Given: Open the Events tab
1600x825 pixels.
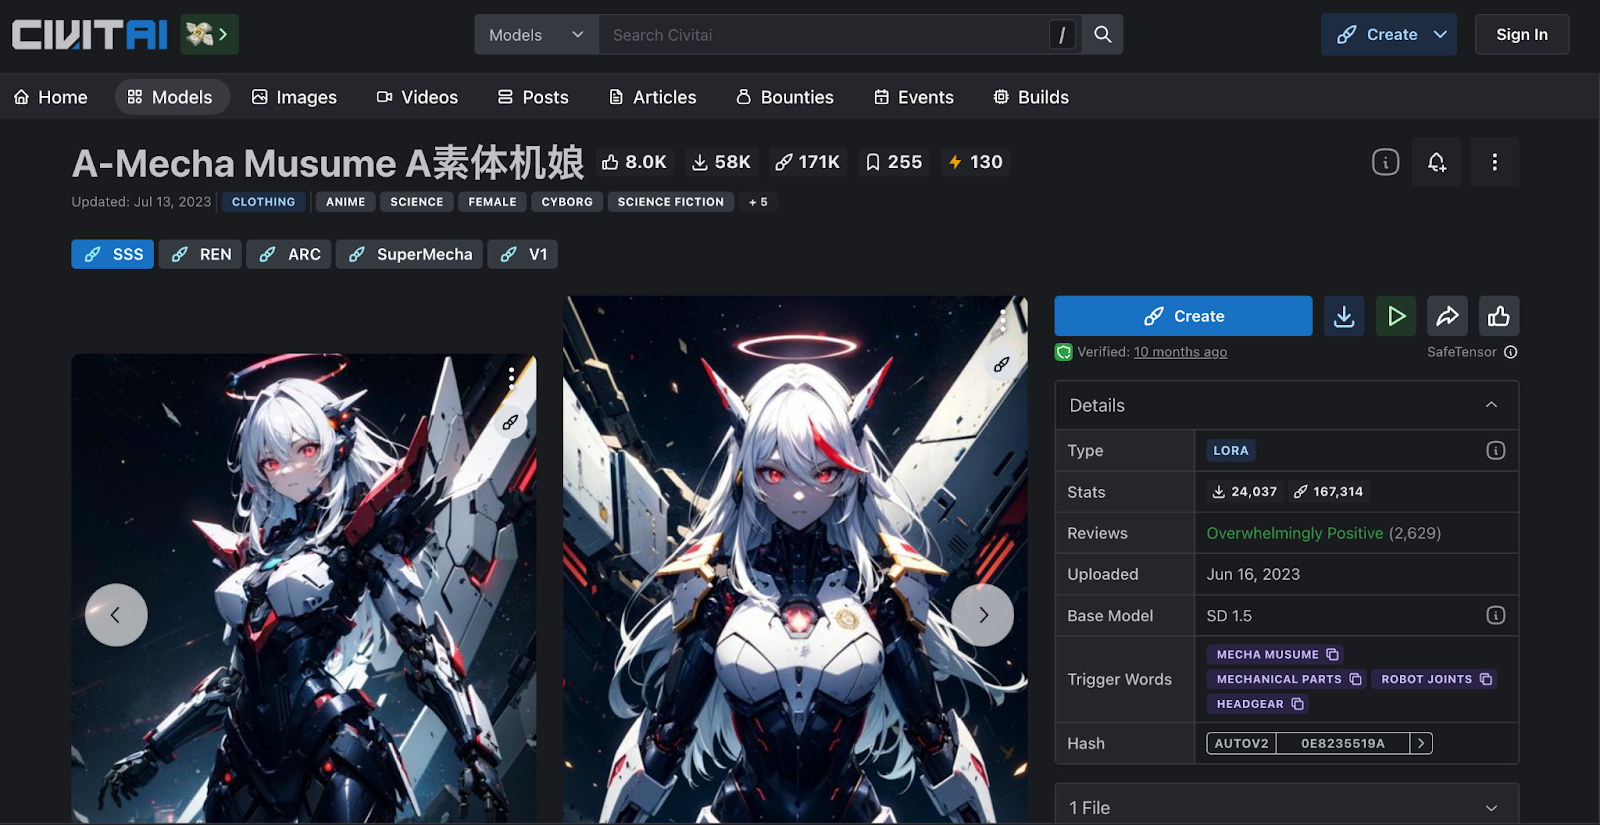Looking at the screenshot, I should (x=914, y=97).
